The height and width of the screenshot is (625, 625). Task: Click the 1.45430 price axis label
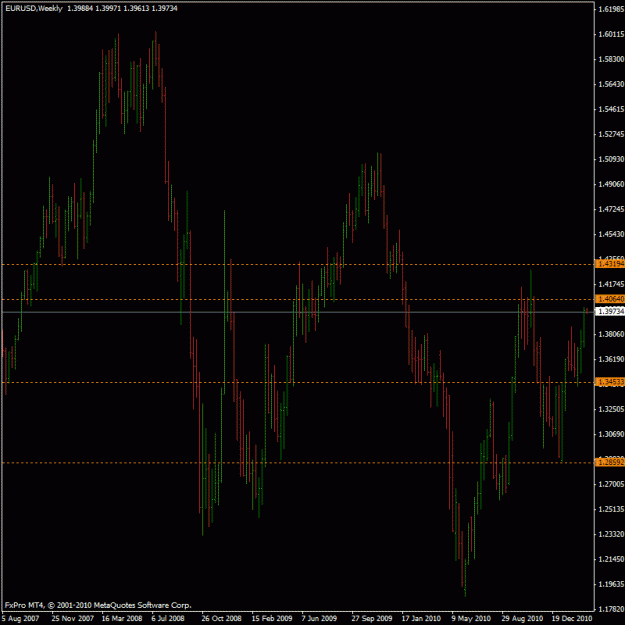tap(611, 234)
